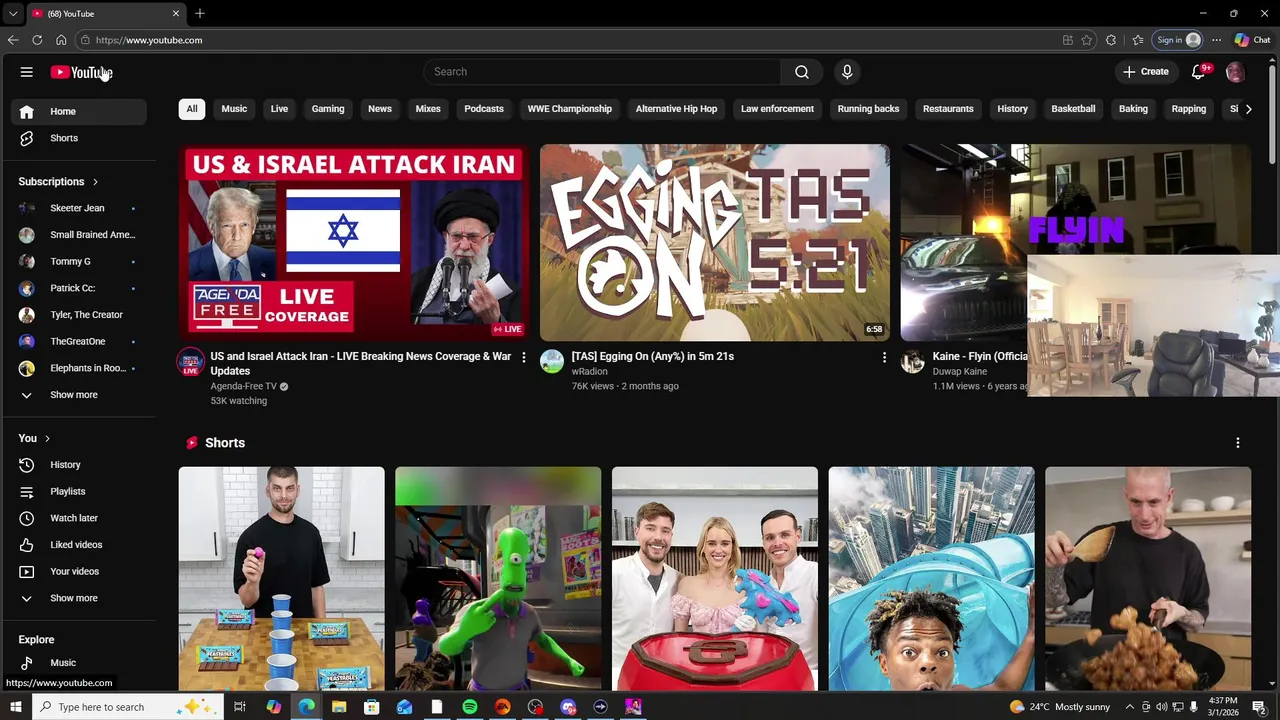
Task: Open Your videos in the sidebar
Action: [78, 572]
